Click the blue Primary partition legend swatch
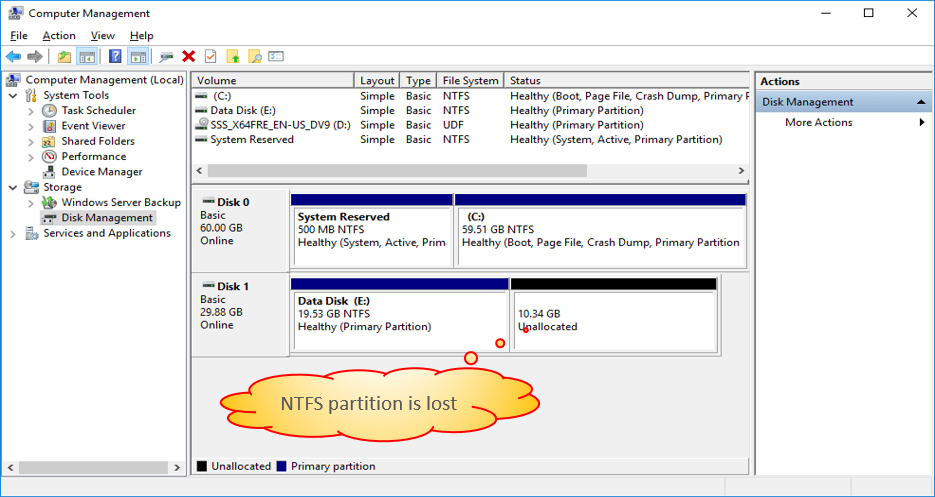 coord(282,466)
